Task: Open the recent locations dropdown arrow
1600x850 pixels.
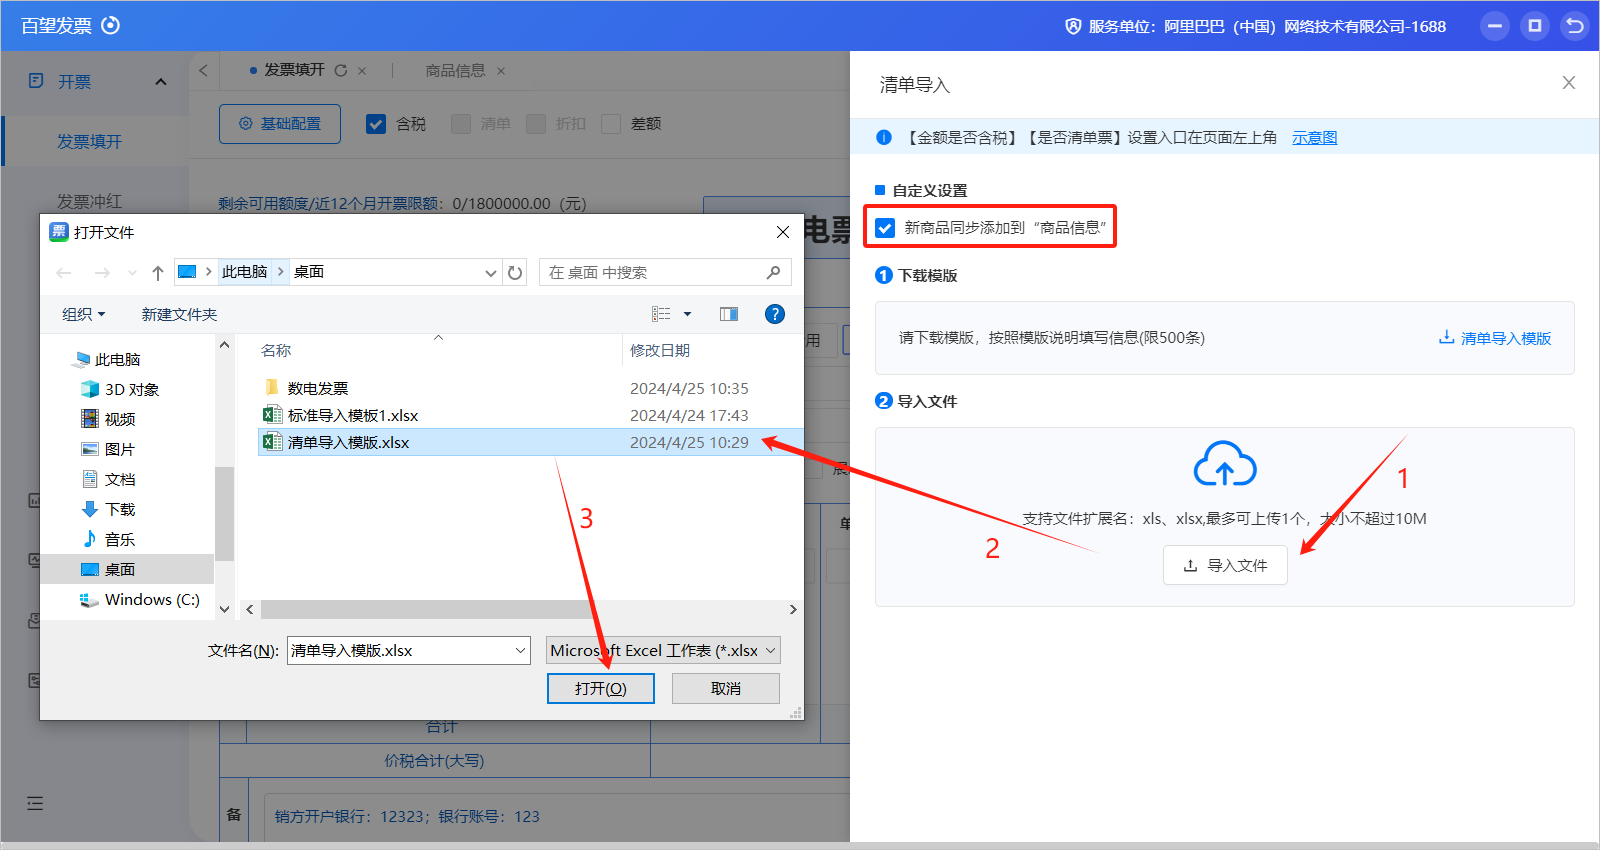Action: 132,273
